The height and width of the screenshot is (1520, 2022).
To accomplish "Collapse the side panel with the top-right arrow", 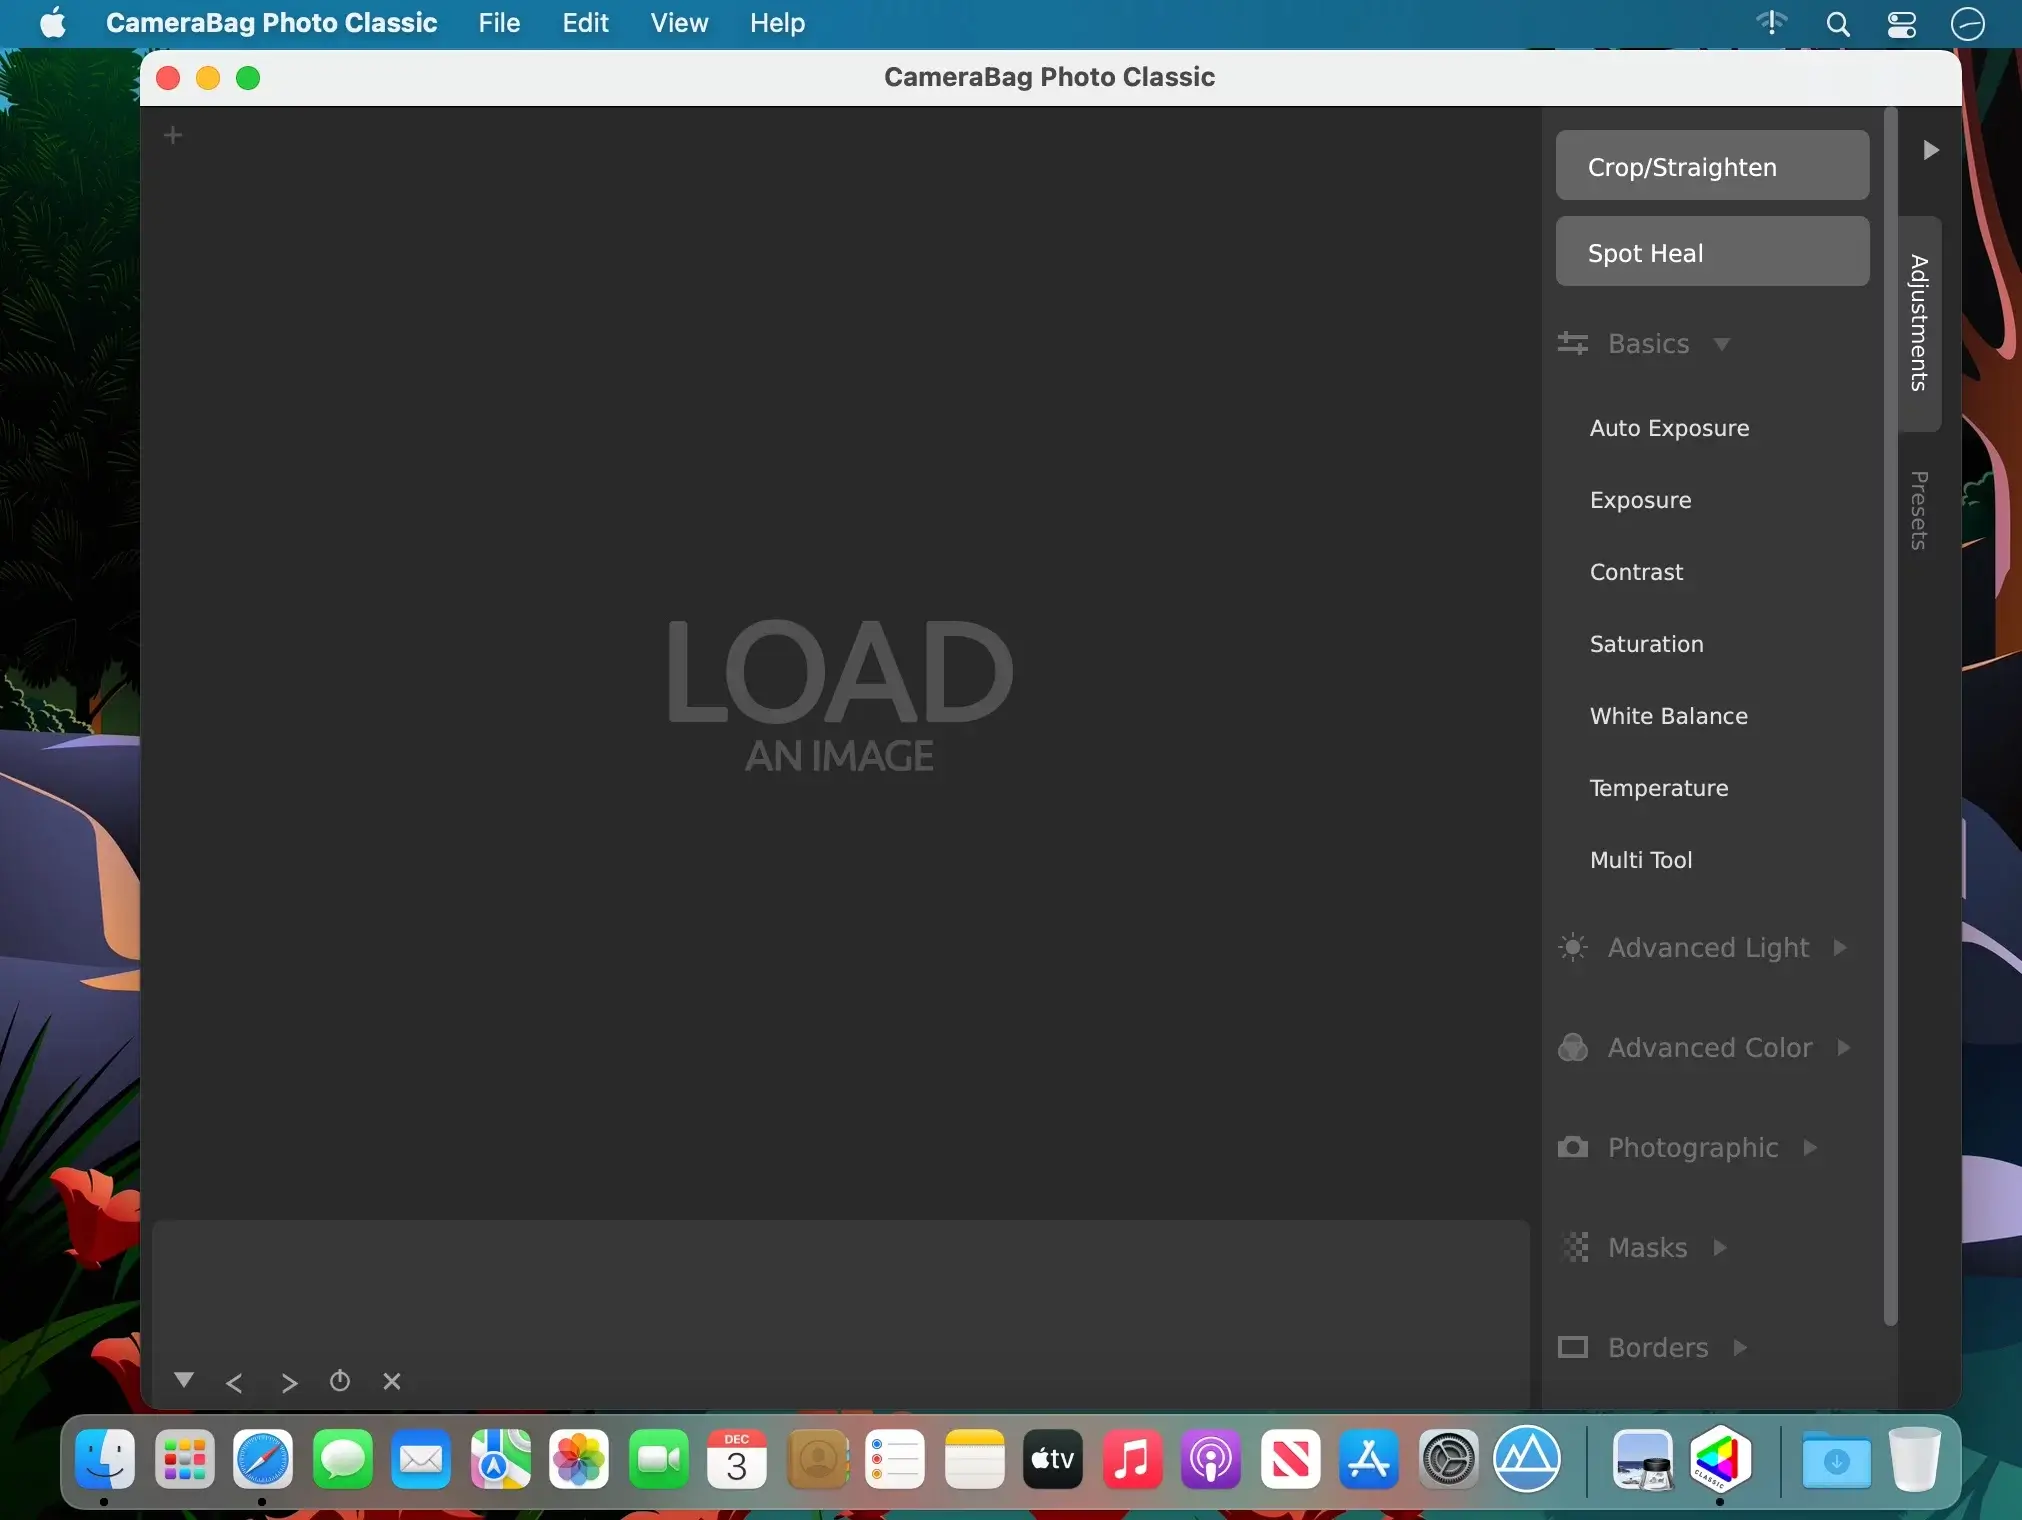I will 1931,150.
